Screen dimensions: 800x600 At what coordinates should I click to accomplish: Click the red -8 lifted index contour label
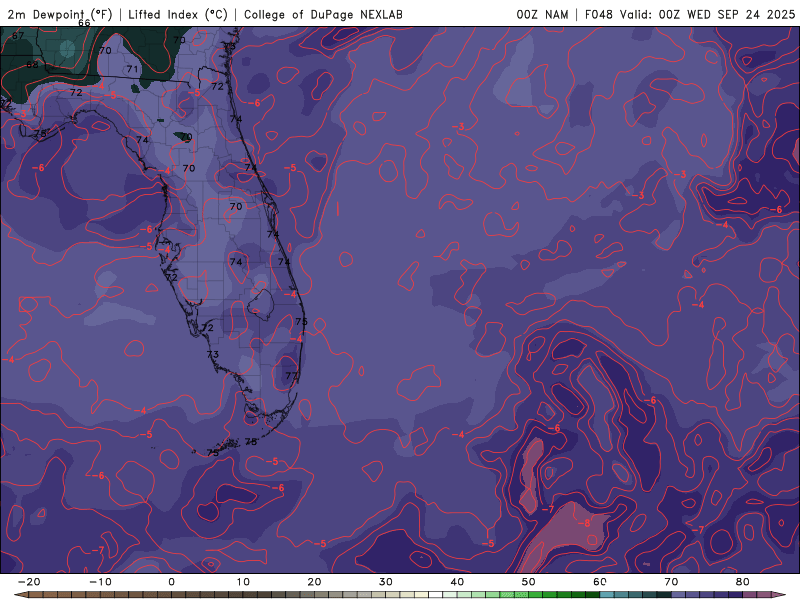tap(584, 523)
